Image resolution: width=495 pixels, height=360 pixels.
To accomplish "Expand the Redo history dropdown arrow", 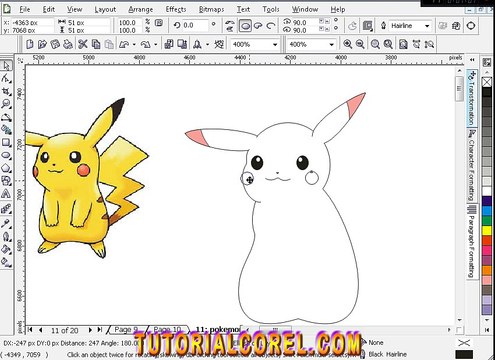I will tap(156, 44).
